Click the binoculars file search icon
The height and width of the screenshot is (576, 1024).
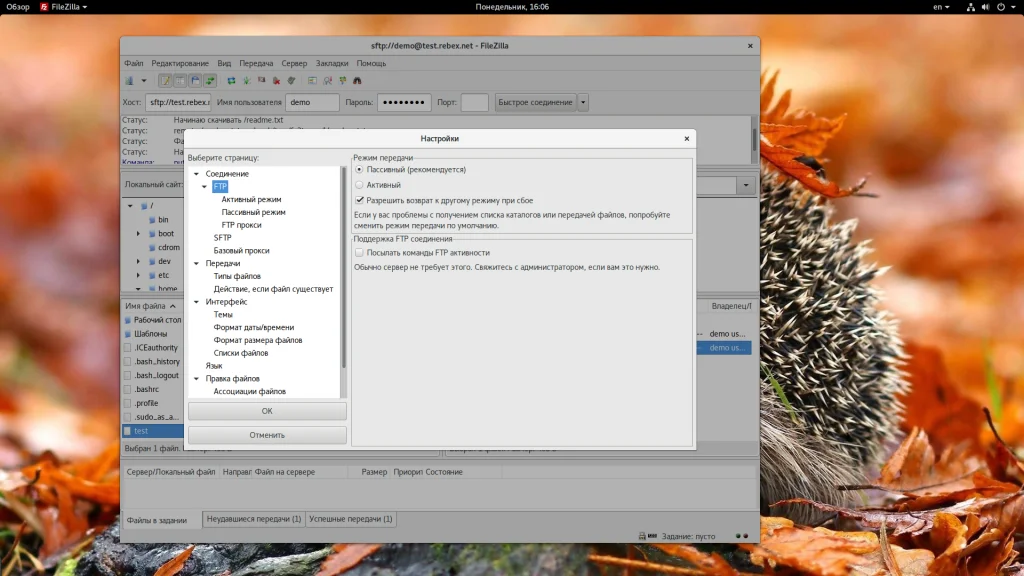[357, 81]
